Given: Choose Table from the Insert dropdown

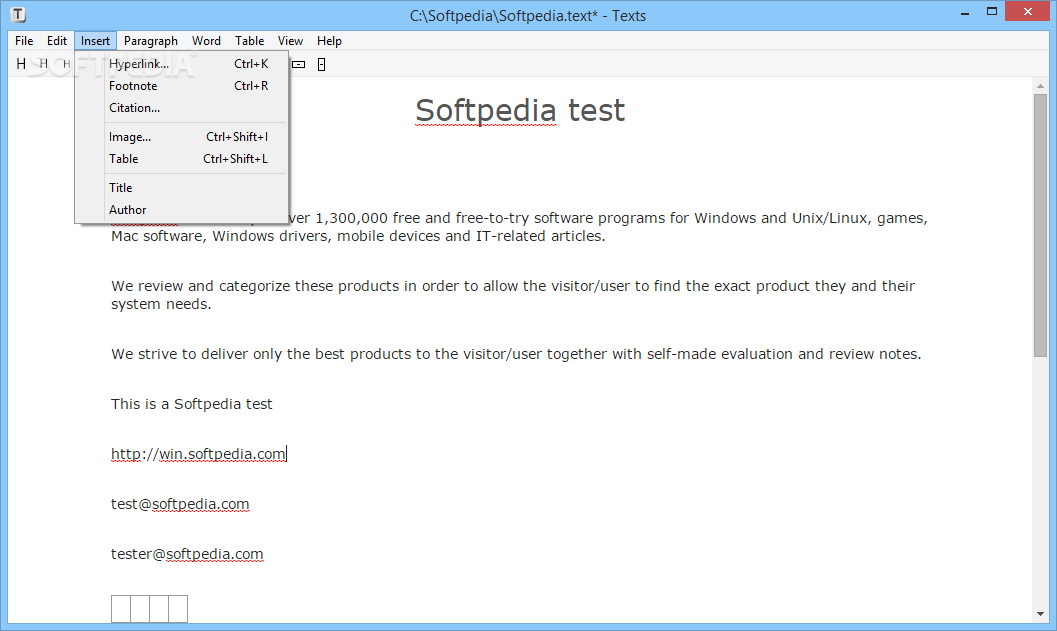Looking at the screenshot, I should (x=181, y=159).
